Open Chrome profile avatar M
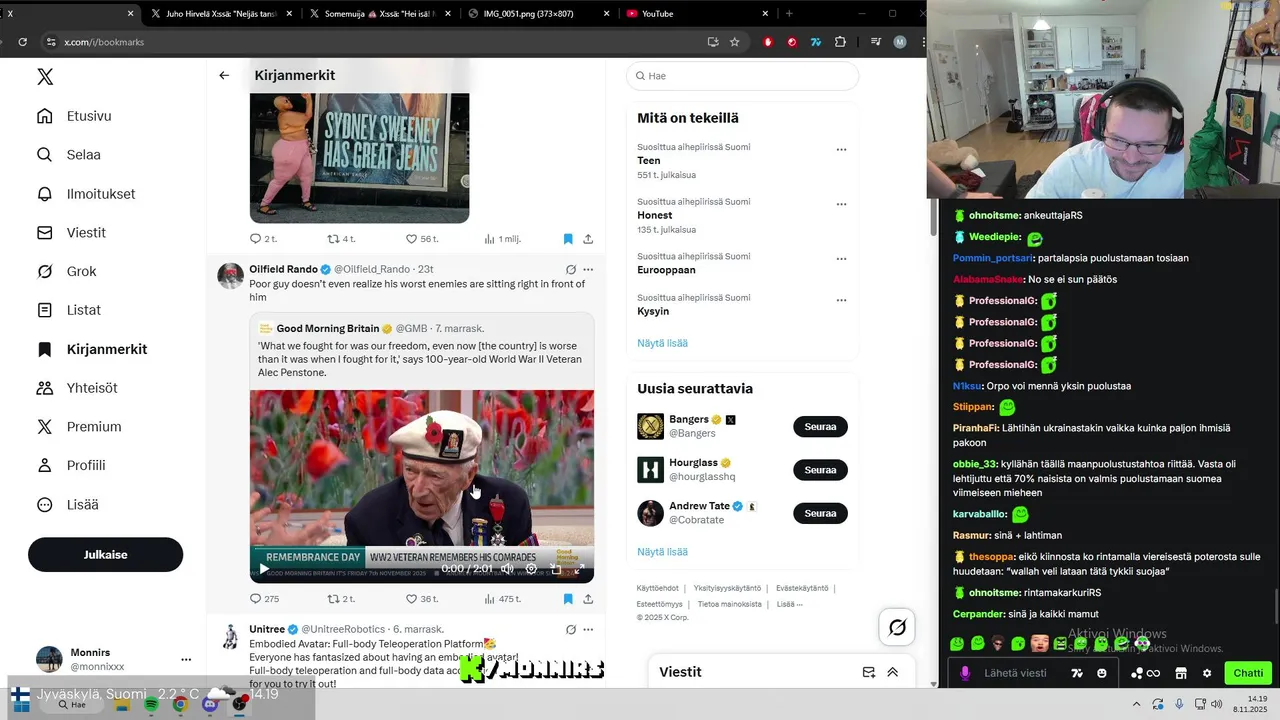The height and width of the screenshot is (720, 1280). coord(900,42)
